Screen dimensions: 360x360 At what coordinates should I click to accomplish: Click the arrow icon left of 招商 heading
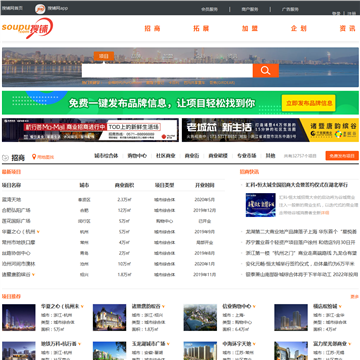5,158
